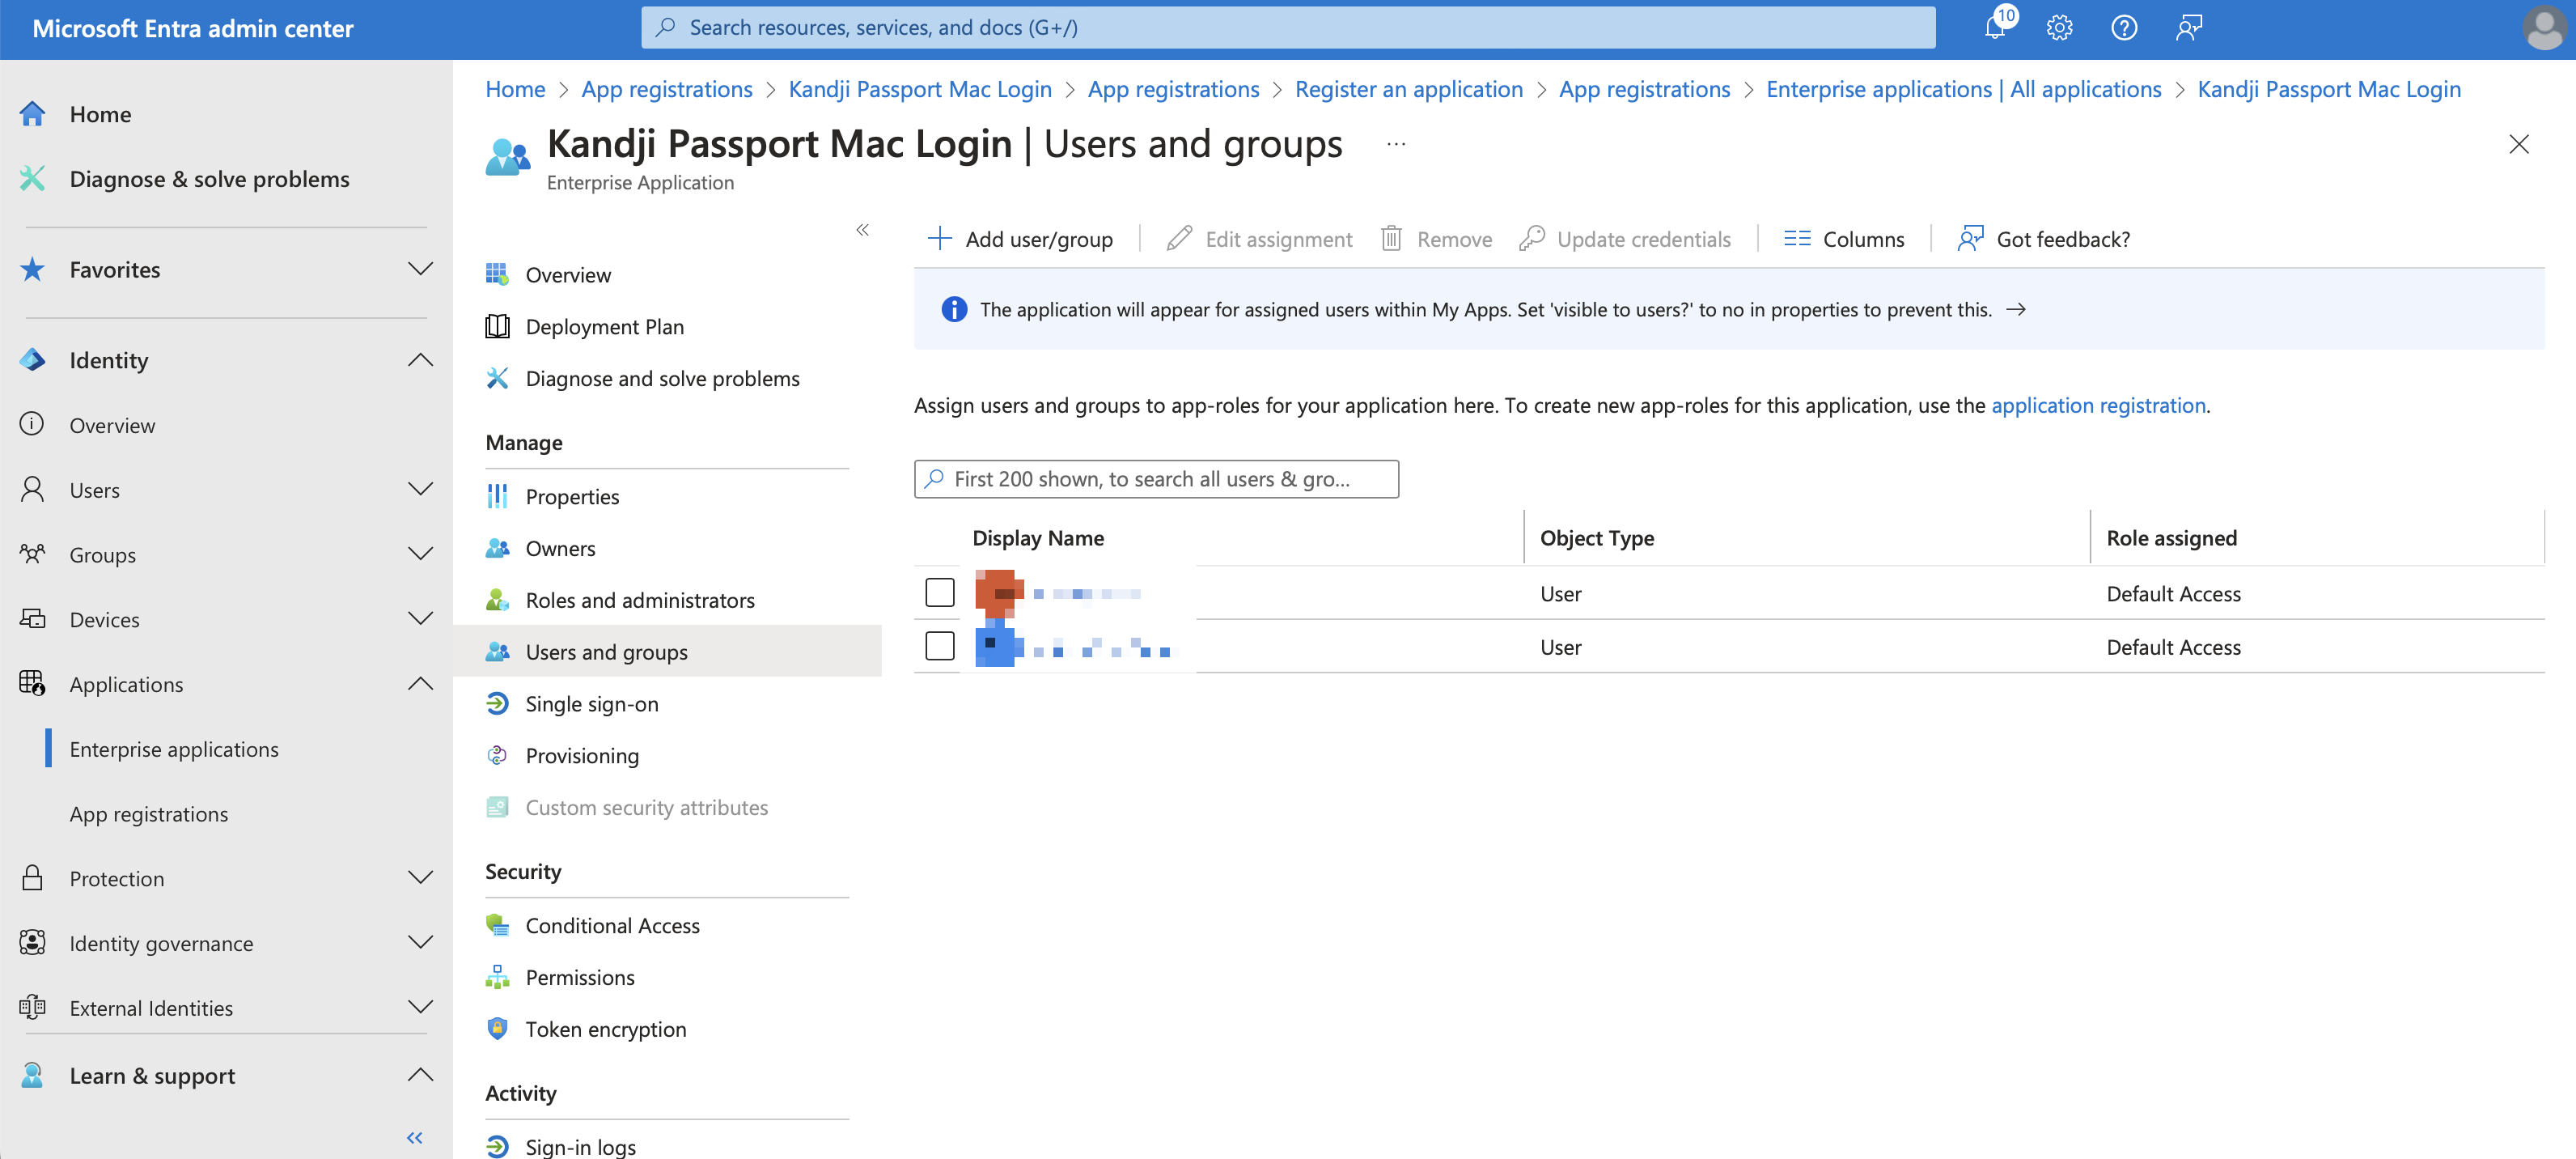This screenshot has width=2576, height=1159.
Task: Click the Edit assignment button
Action: pos(1259,239)
